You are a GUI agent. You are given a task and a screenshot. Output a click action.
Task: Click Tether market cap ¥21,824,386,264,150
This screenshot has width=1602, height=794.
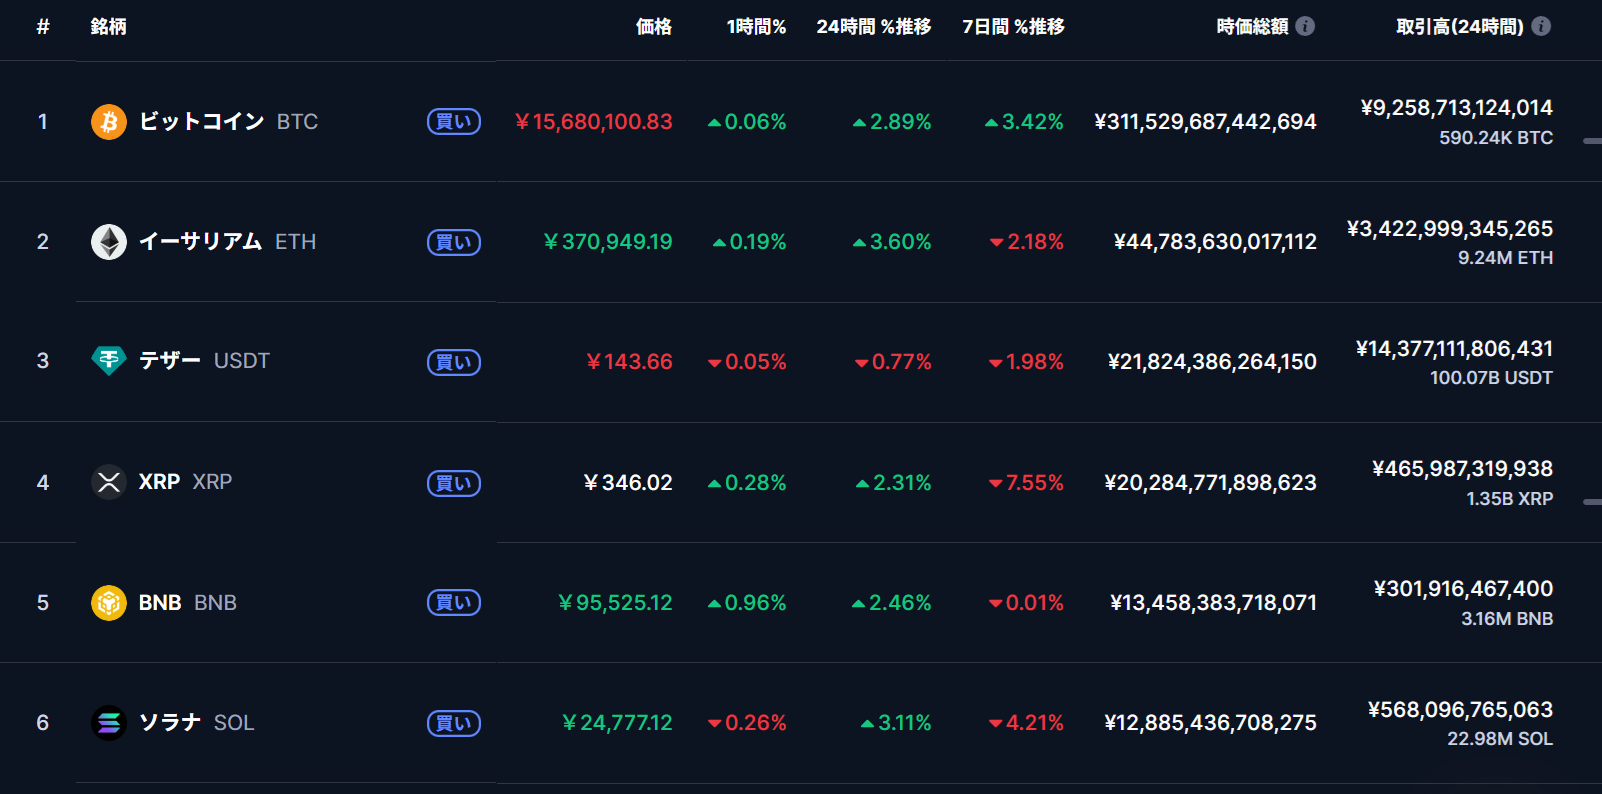tap(1212, 362)
